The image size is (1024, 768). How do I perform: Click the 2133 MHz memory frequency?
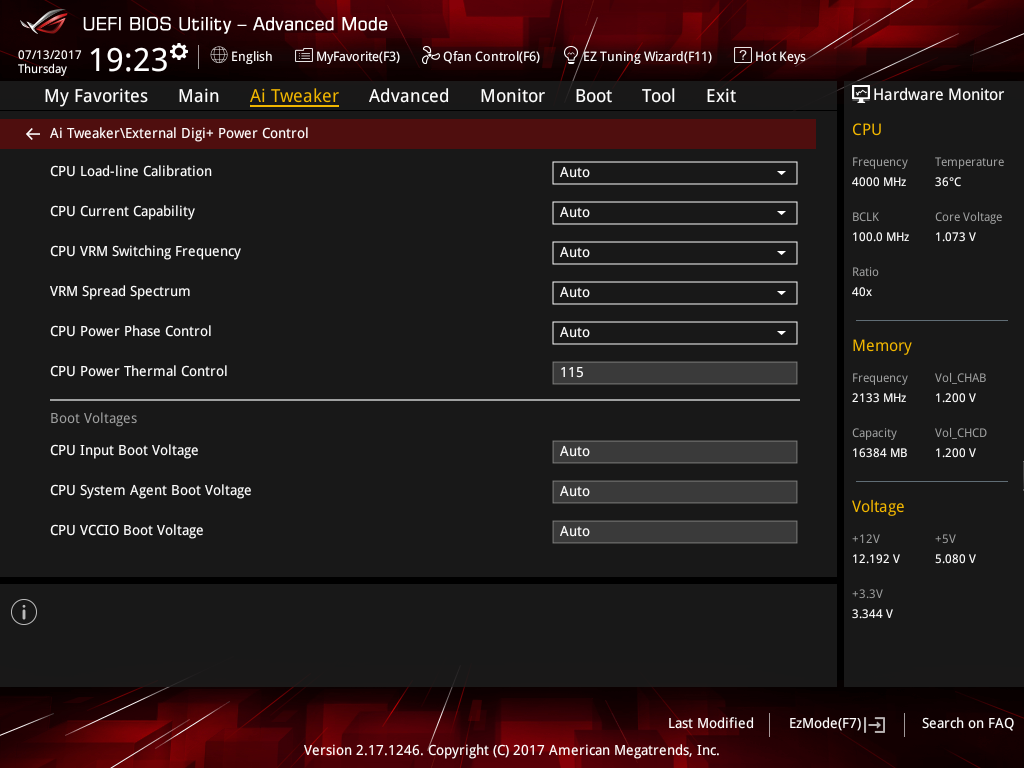point(878,398)
